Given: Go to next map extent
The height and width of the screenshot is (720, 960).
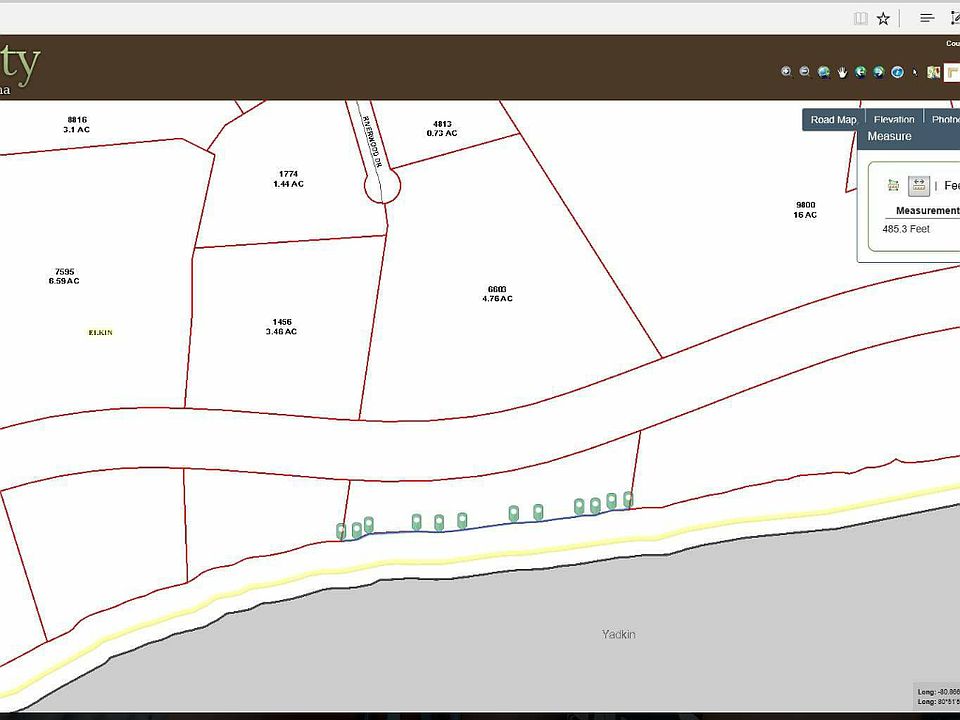Looking at the screenshot, I should pos(878,72).
